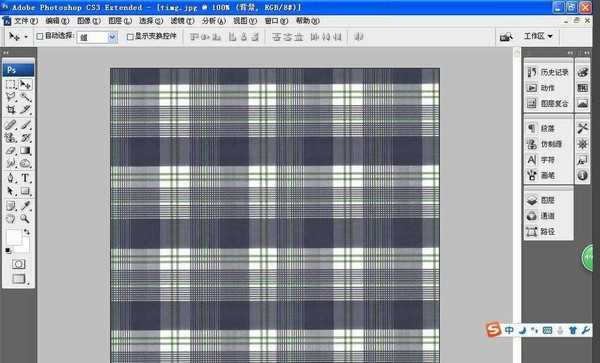Select the Rectangle shape tool

pos(26,191)
